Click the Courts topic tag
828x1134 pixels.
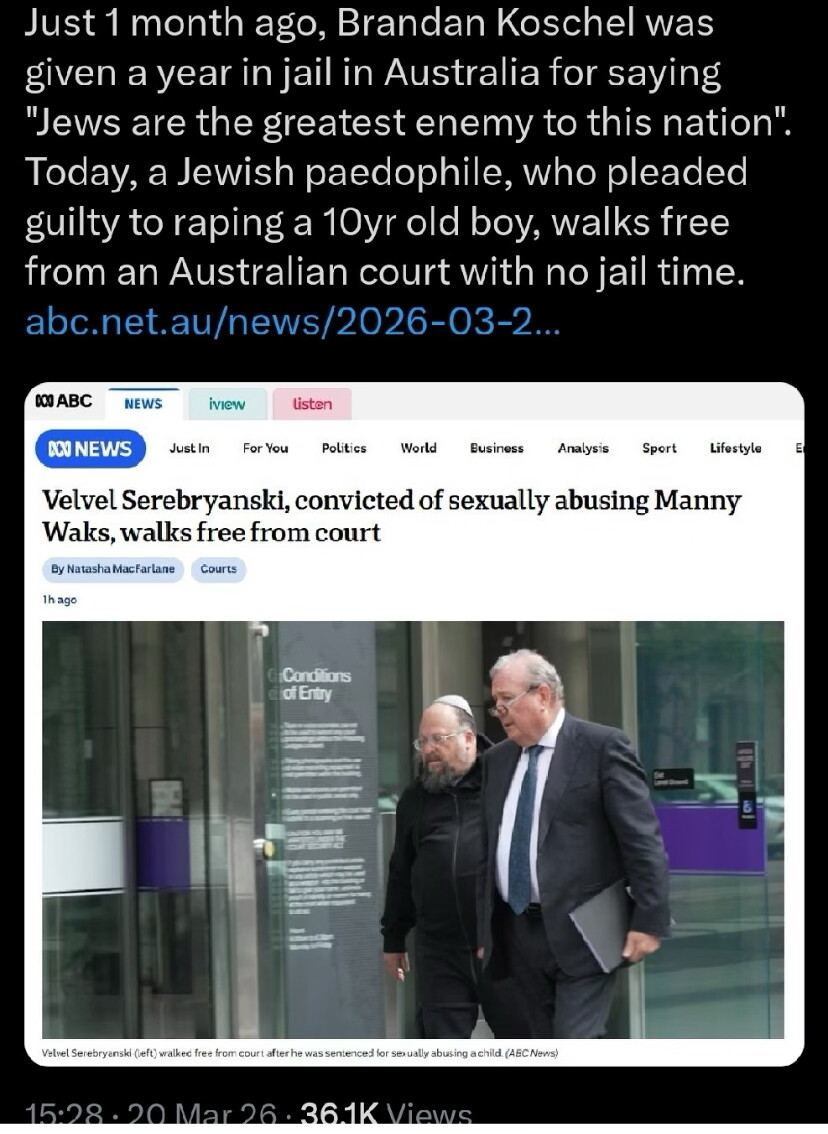(218, 569)
